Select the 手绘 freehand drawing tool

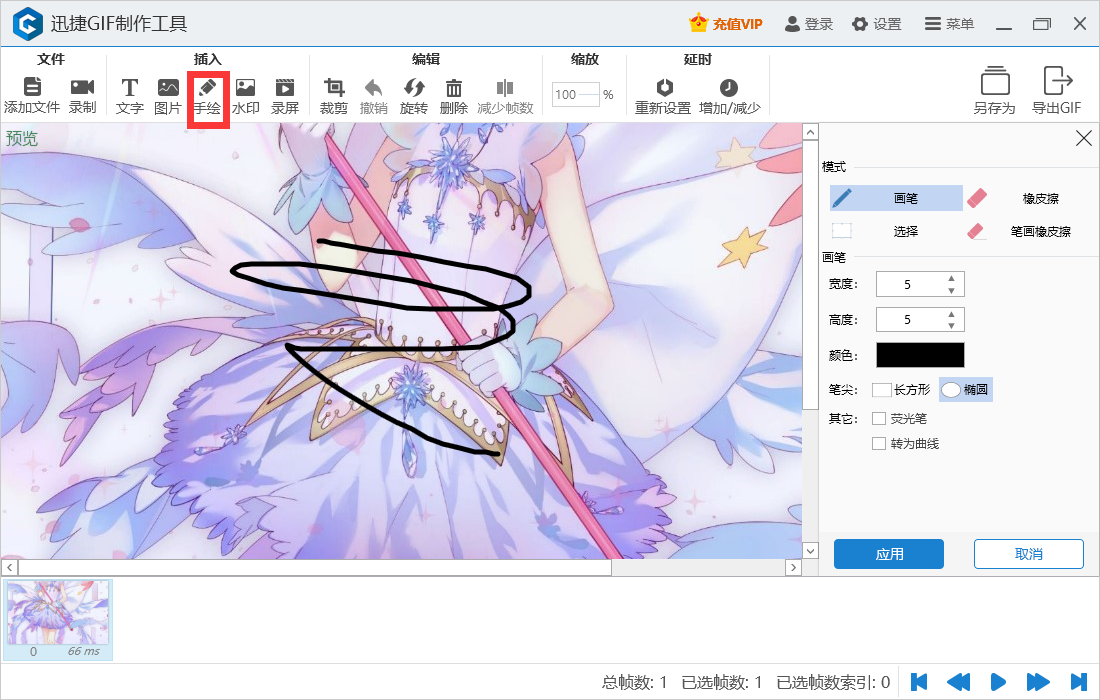[208, 96]
